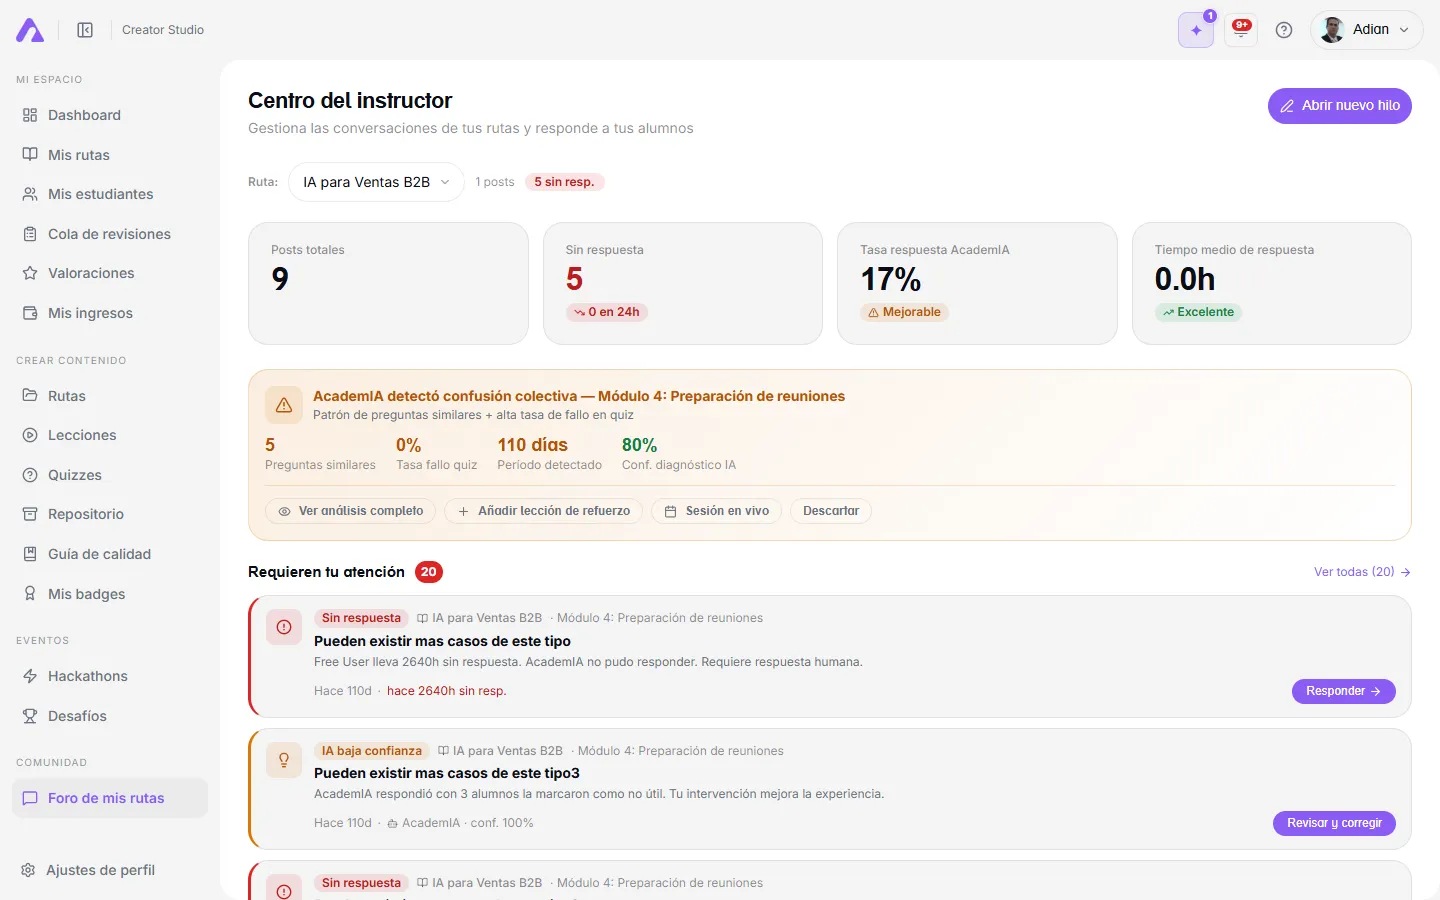Collapse the sidebar panel icon
Viewport: 1440px width, 900px height.
85,30
